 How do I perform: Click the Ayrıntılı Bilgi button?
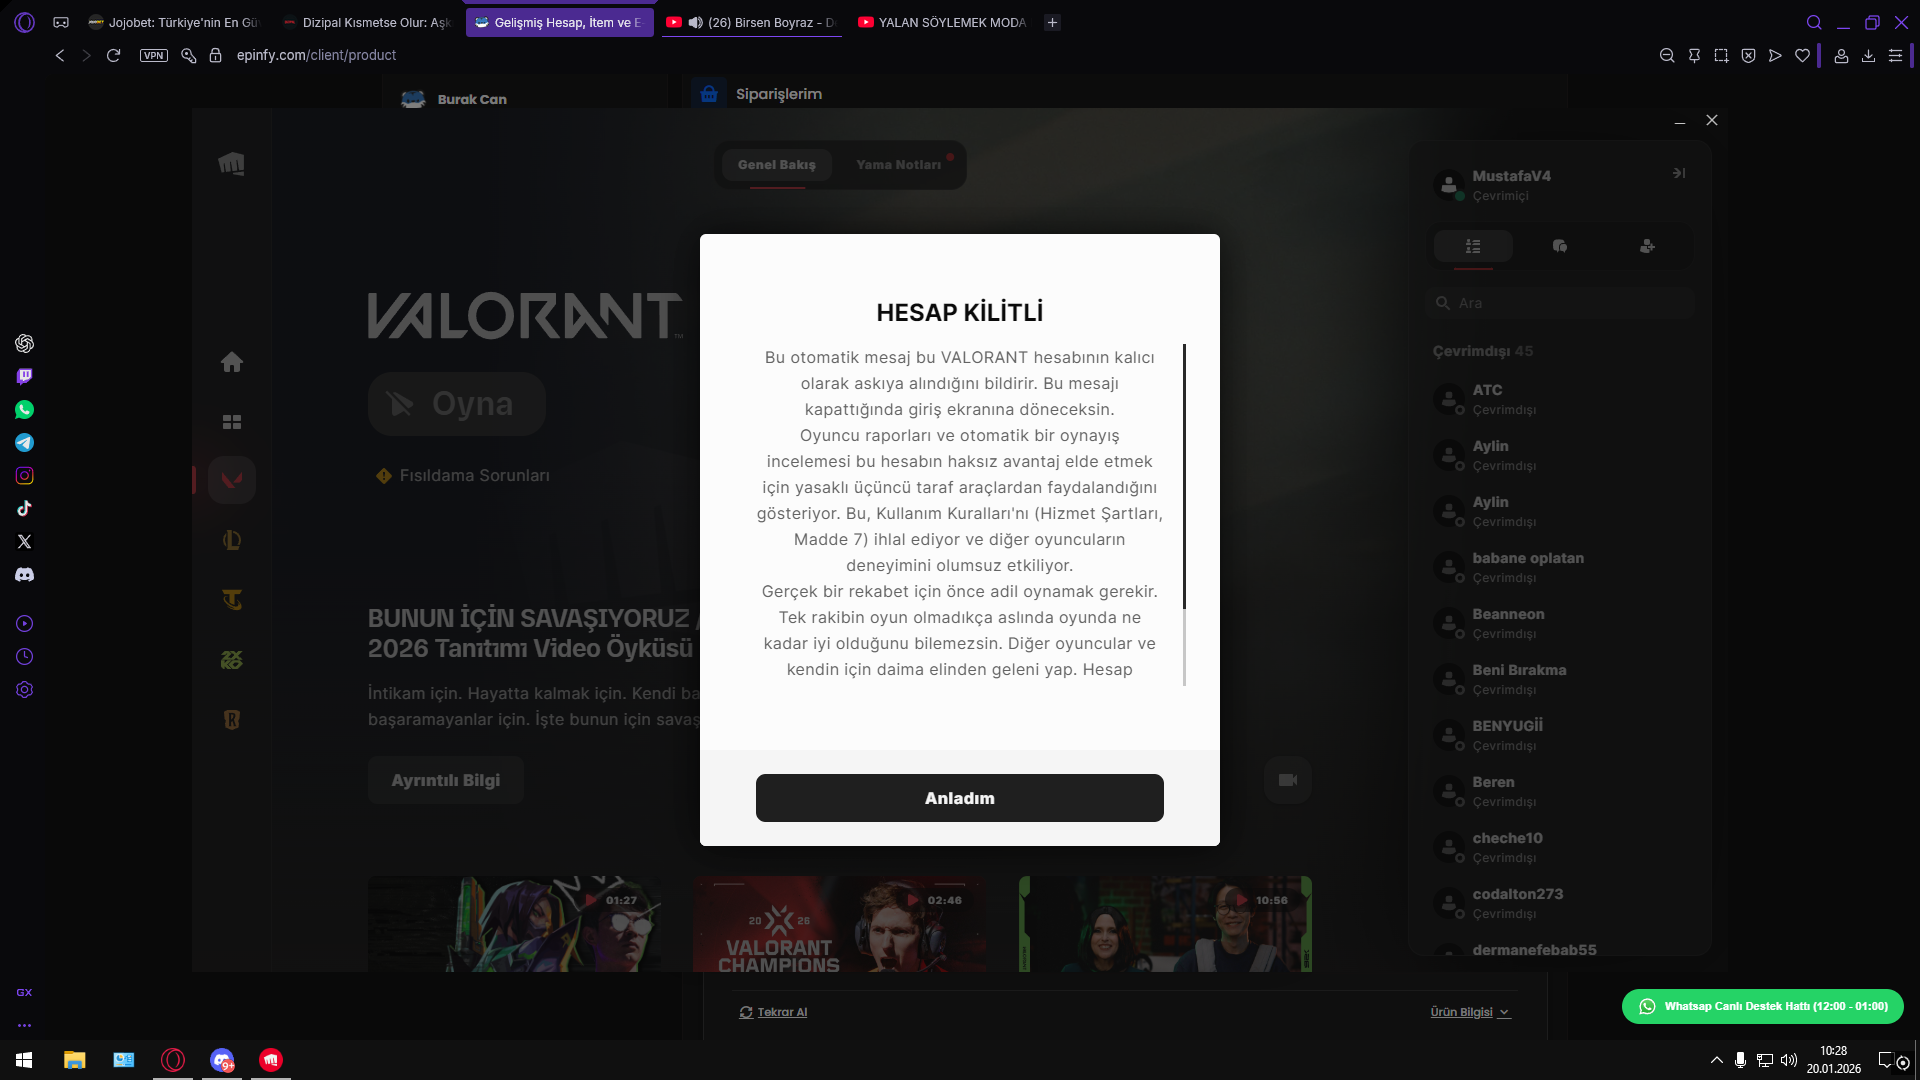[446, 780]
